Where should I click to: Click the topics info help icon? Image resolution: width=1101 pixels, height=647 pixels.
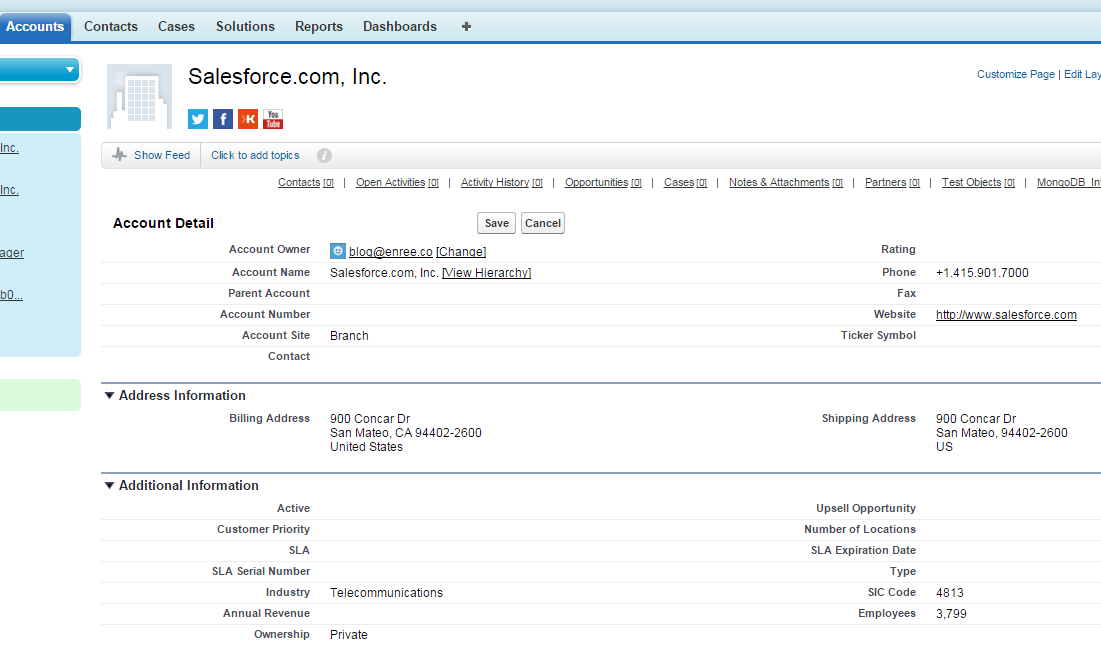click(x=324, y=155)
